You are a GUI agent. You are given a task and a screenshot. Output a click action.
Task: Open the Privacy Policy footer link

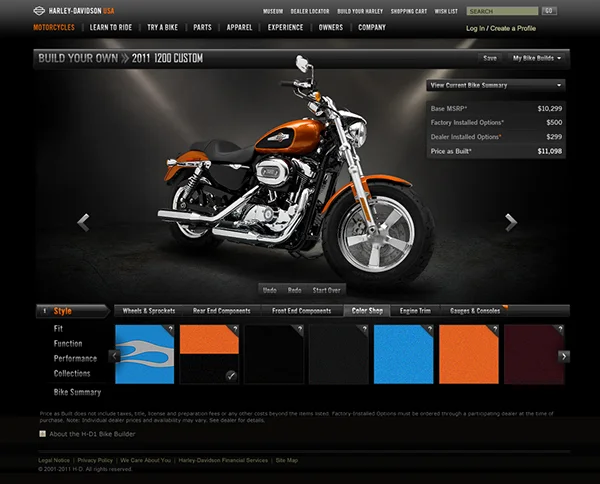point(95,460)
